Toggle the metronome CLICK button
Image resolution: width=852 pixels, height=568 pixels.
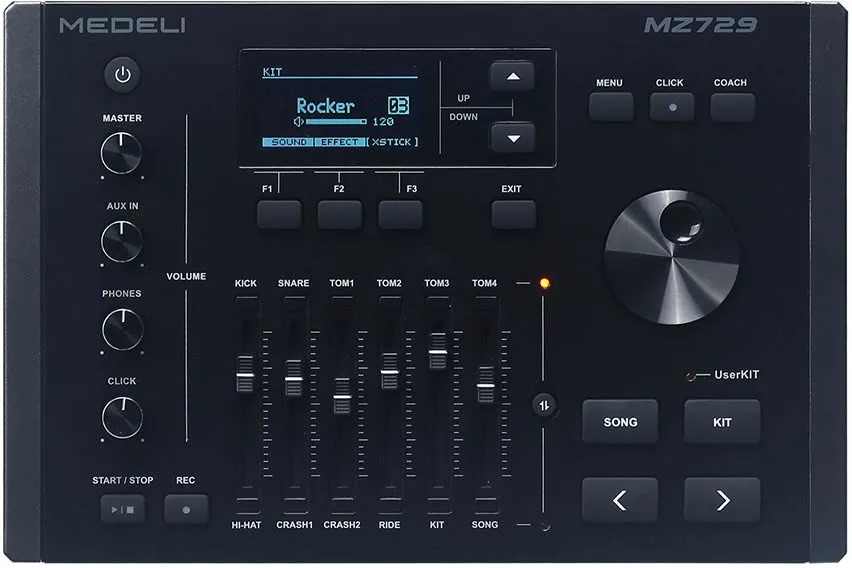coord(672,107)
